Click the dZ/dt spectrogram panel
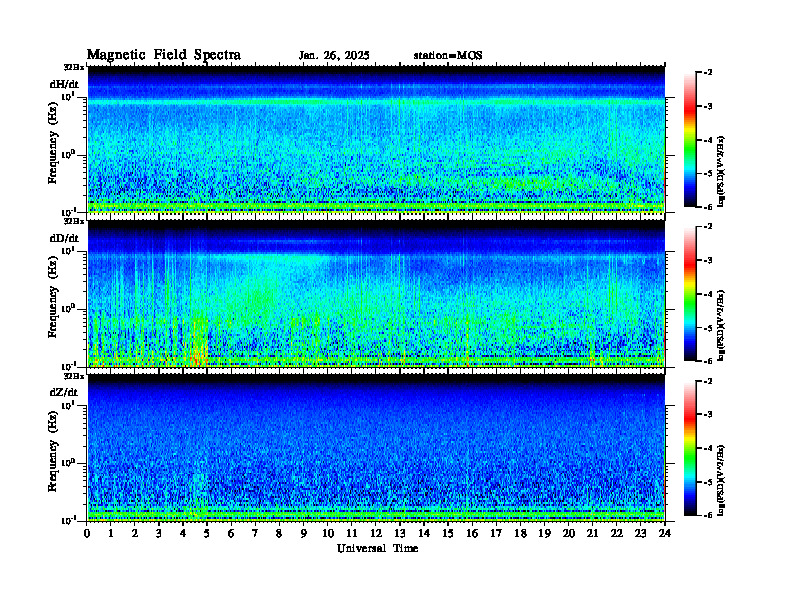 pos(376,448)
